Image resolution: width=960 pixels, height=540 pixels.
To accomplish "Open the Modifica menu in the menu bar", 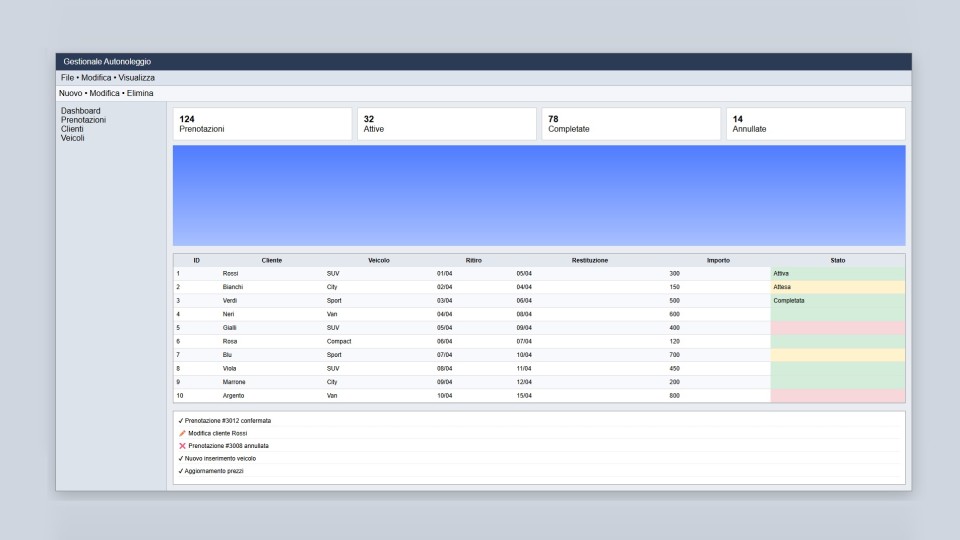I will tap(96, 78).
